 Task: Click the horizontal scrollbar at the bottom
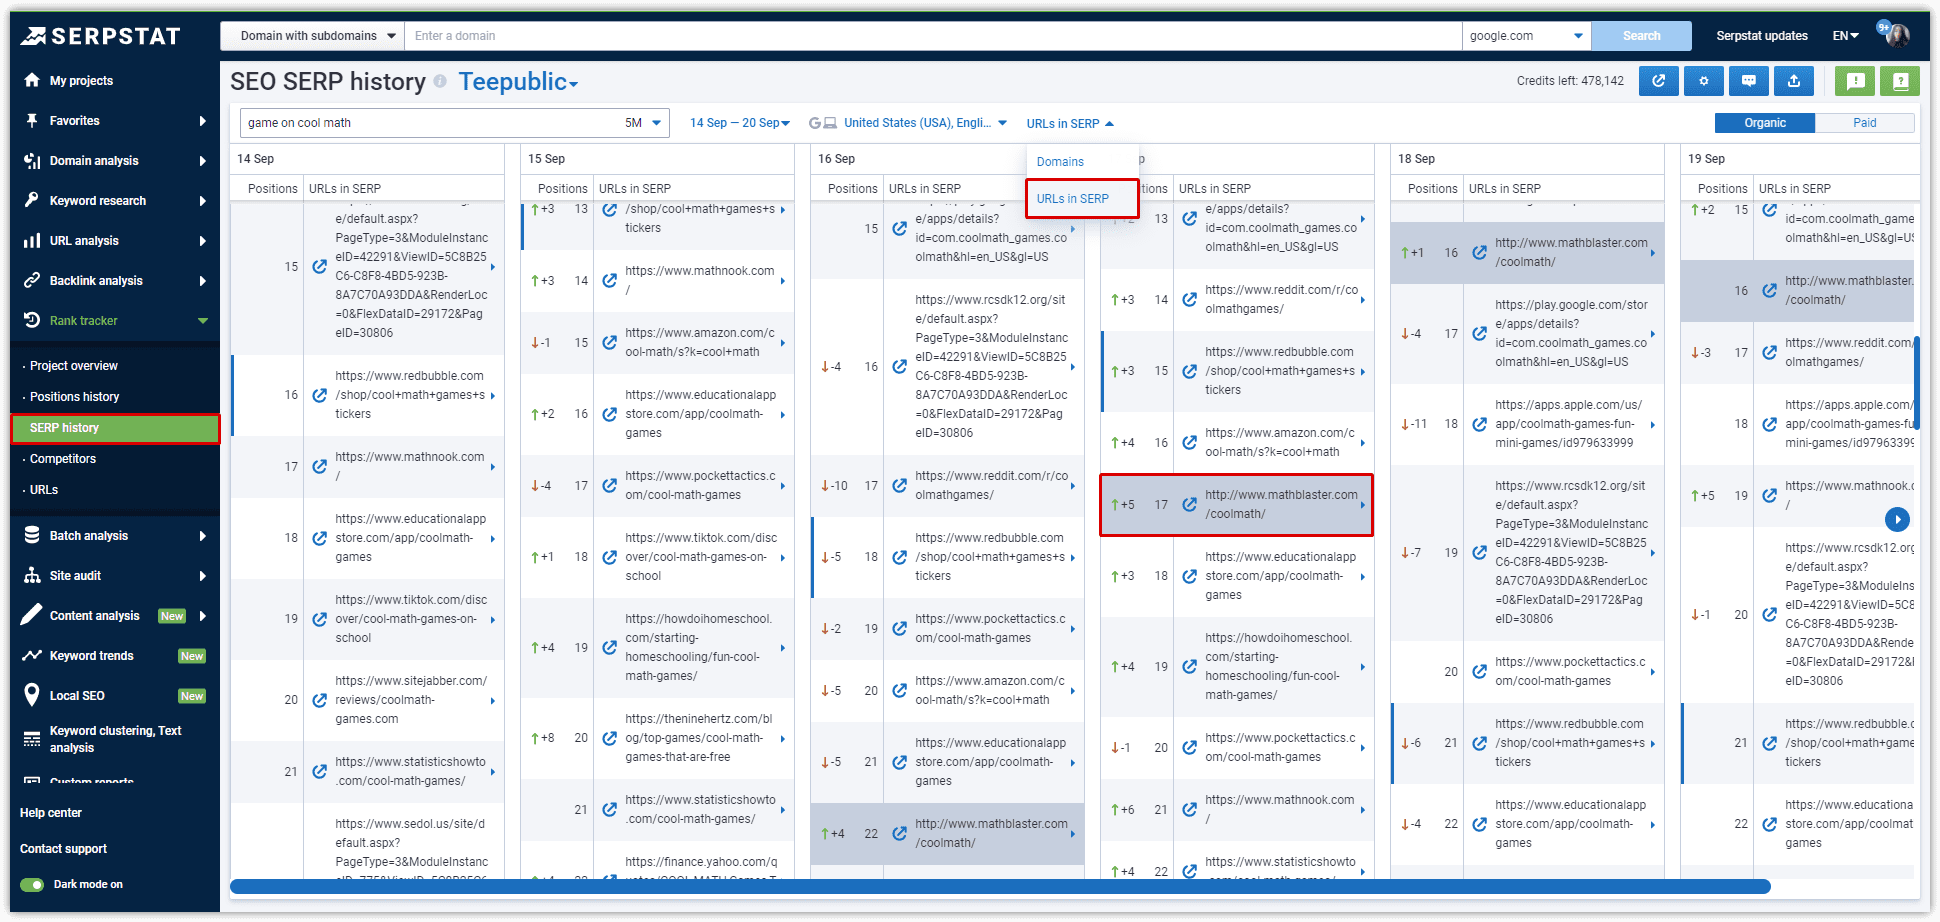click(x=1000, y=886)
